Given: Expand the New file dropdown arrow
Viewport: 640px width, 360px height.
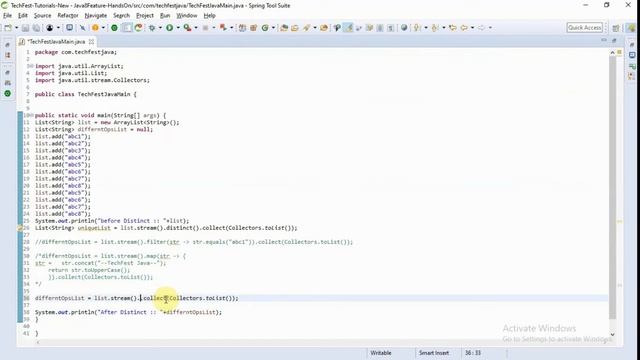Looking at the screenshot, I should (x=16, y=28).
